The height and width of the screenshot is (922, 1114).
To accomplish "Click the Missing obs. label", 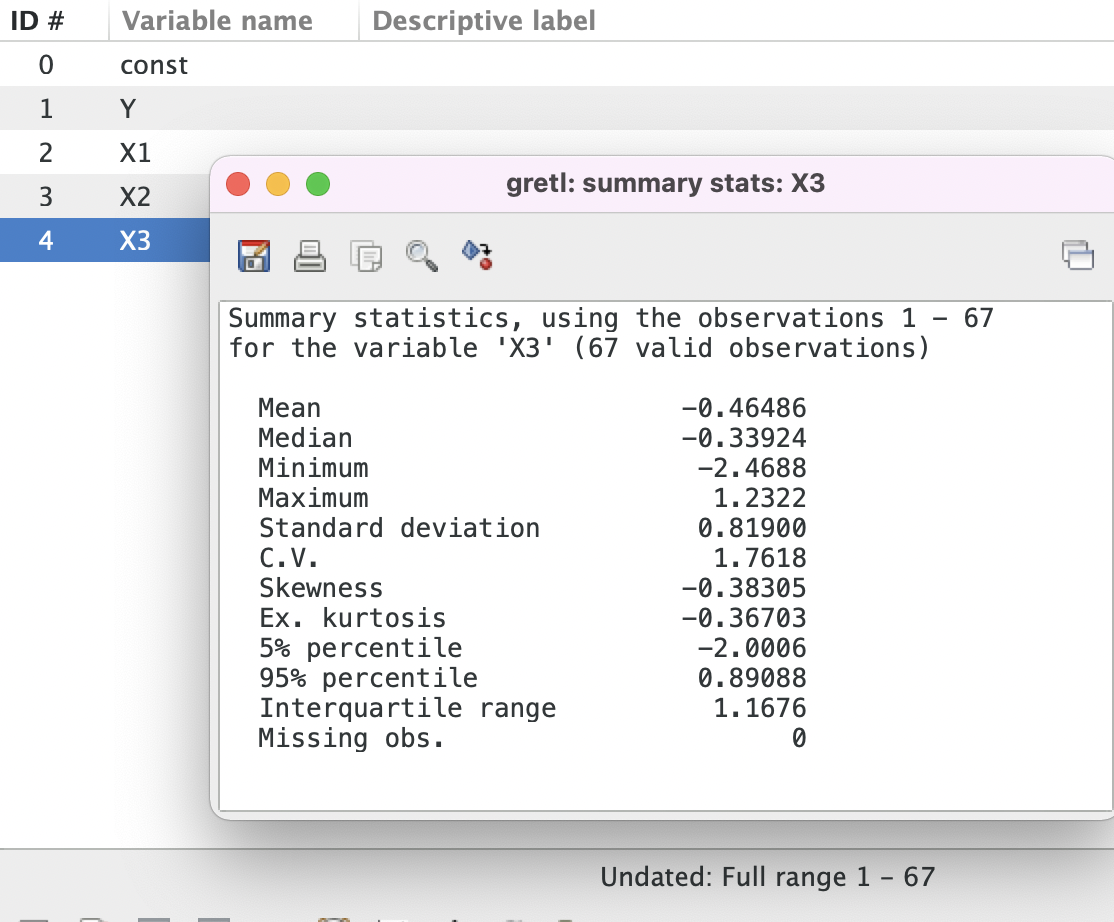I will click(x=351, y=738).
